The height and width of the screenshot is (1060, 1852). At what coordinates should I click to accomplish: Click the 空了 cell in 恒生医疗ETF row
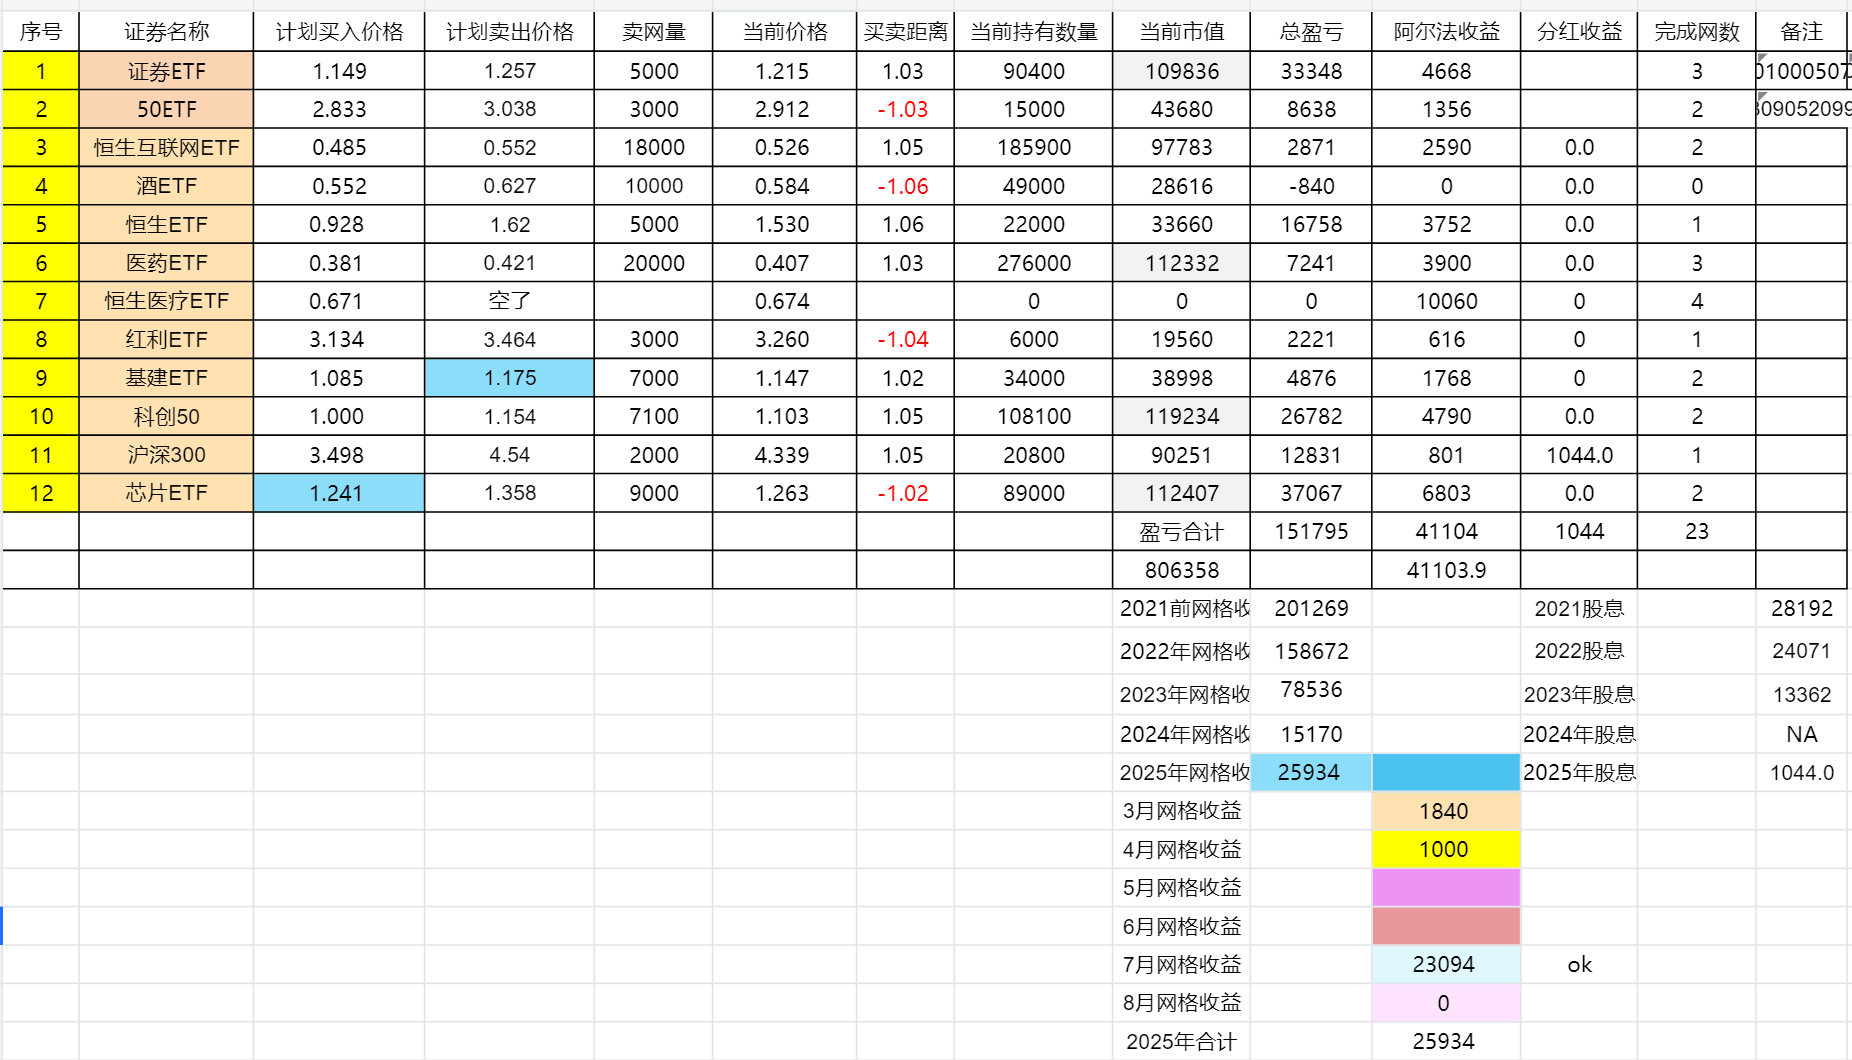510,301
